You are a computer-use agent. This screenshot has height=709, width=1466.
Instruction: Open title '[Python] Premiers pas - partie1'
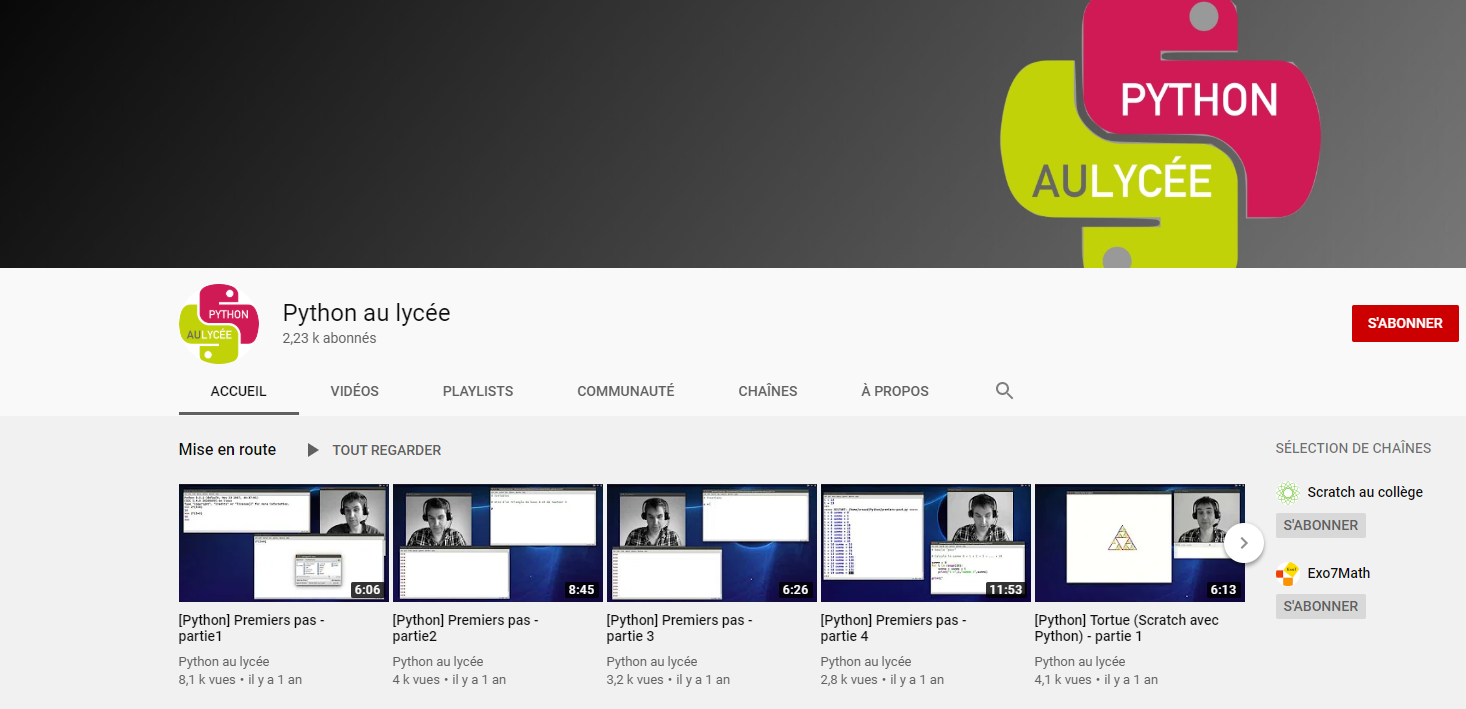tap(252, 628)
